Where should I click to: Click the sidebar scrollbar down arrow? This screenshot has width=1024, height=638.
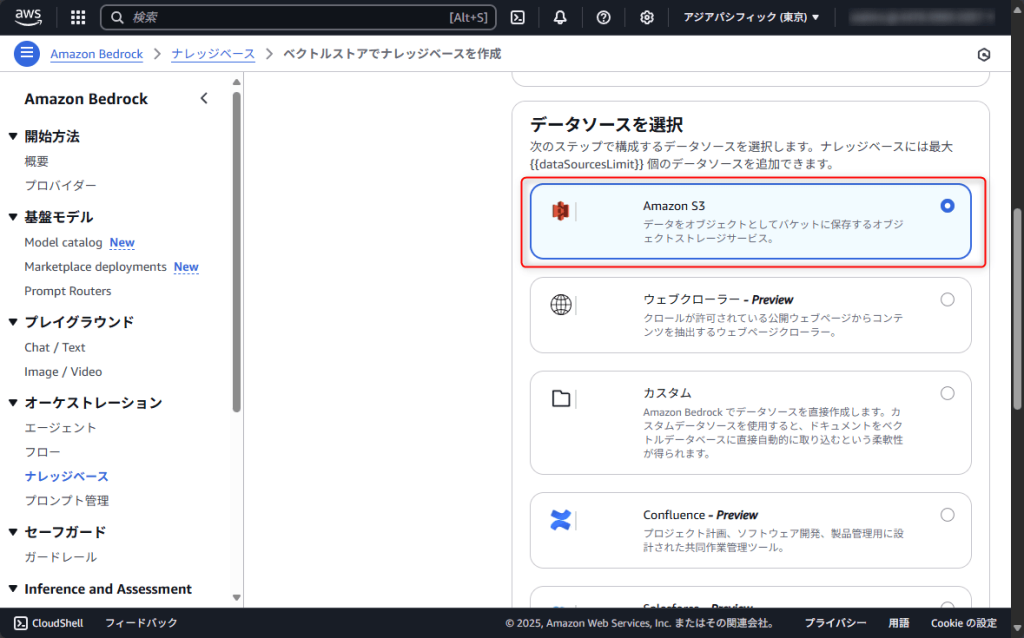[236, 598]
